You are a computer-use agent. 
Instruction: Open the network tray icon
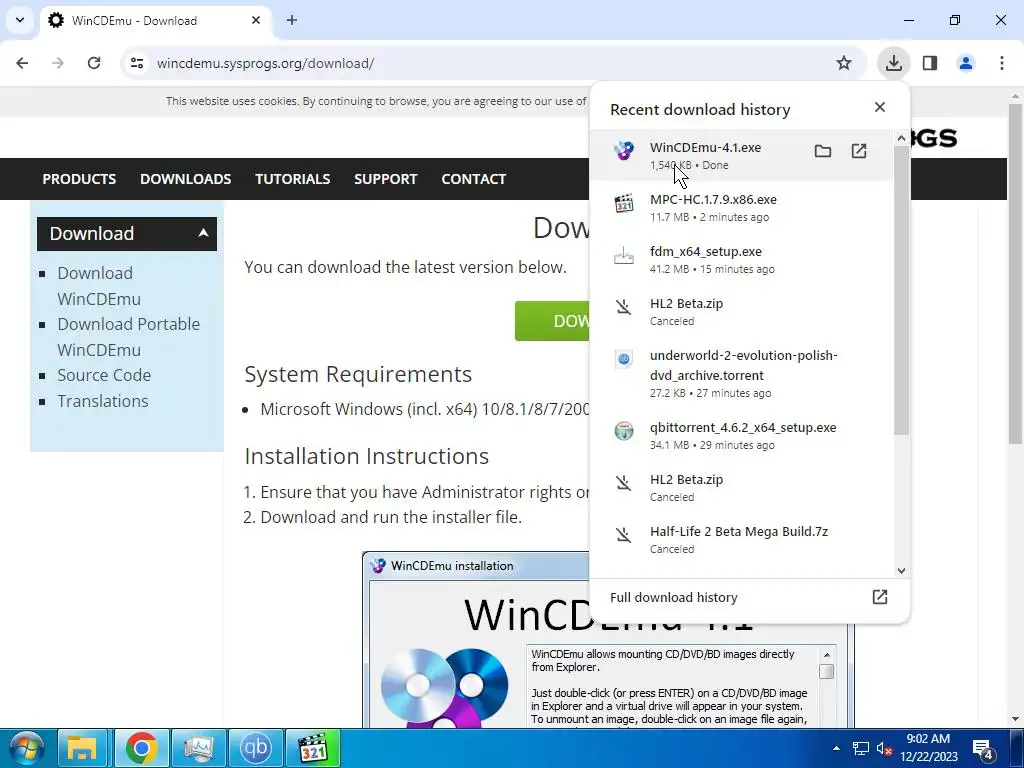point(861,748)
